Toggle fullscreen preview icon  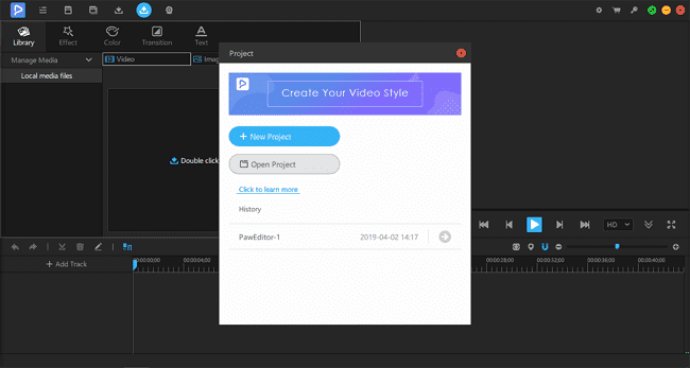coord(671,224)
